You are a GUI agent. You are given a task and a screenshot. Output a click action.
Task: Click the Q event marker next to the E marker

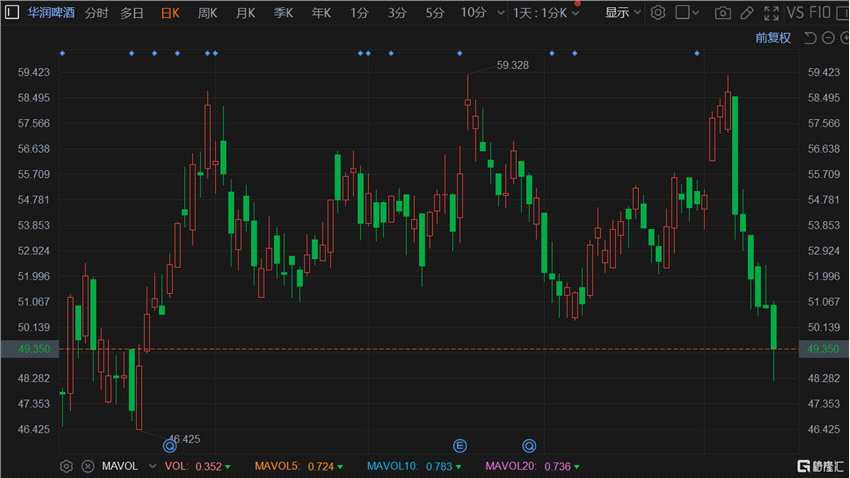coord(529,446)
